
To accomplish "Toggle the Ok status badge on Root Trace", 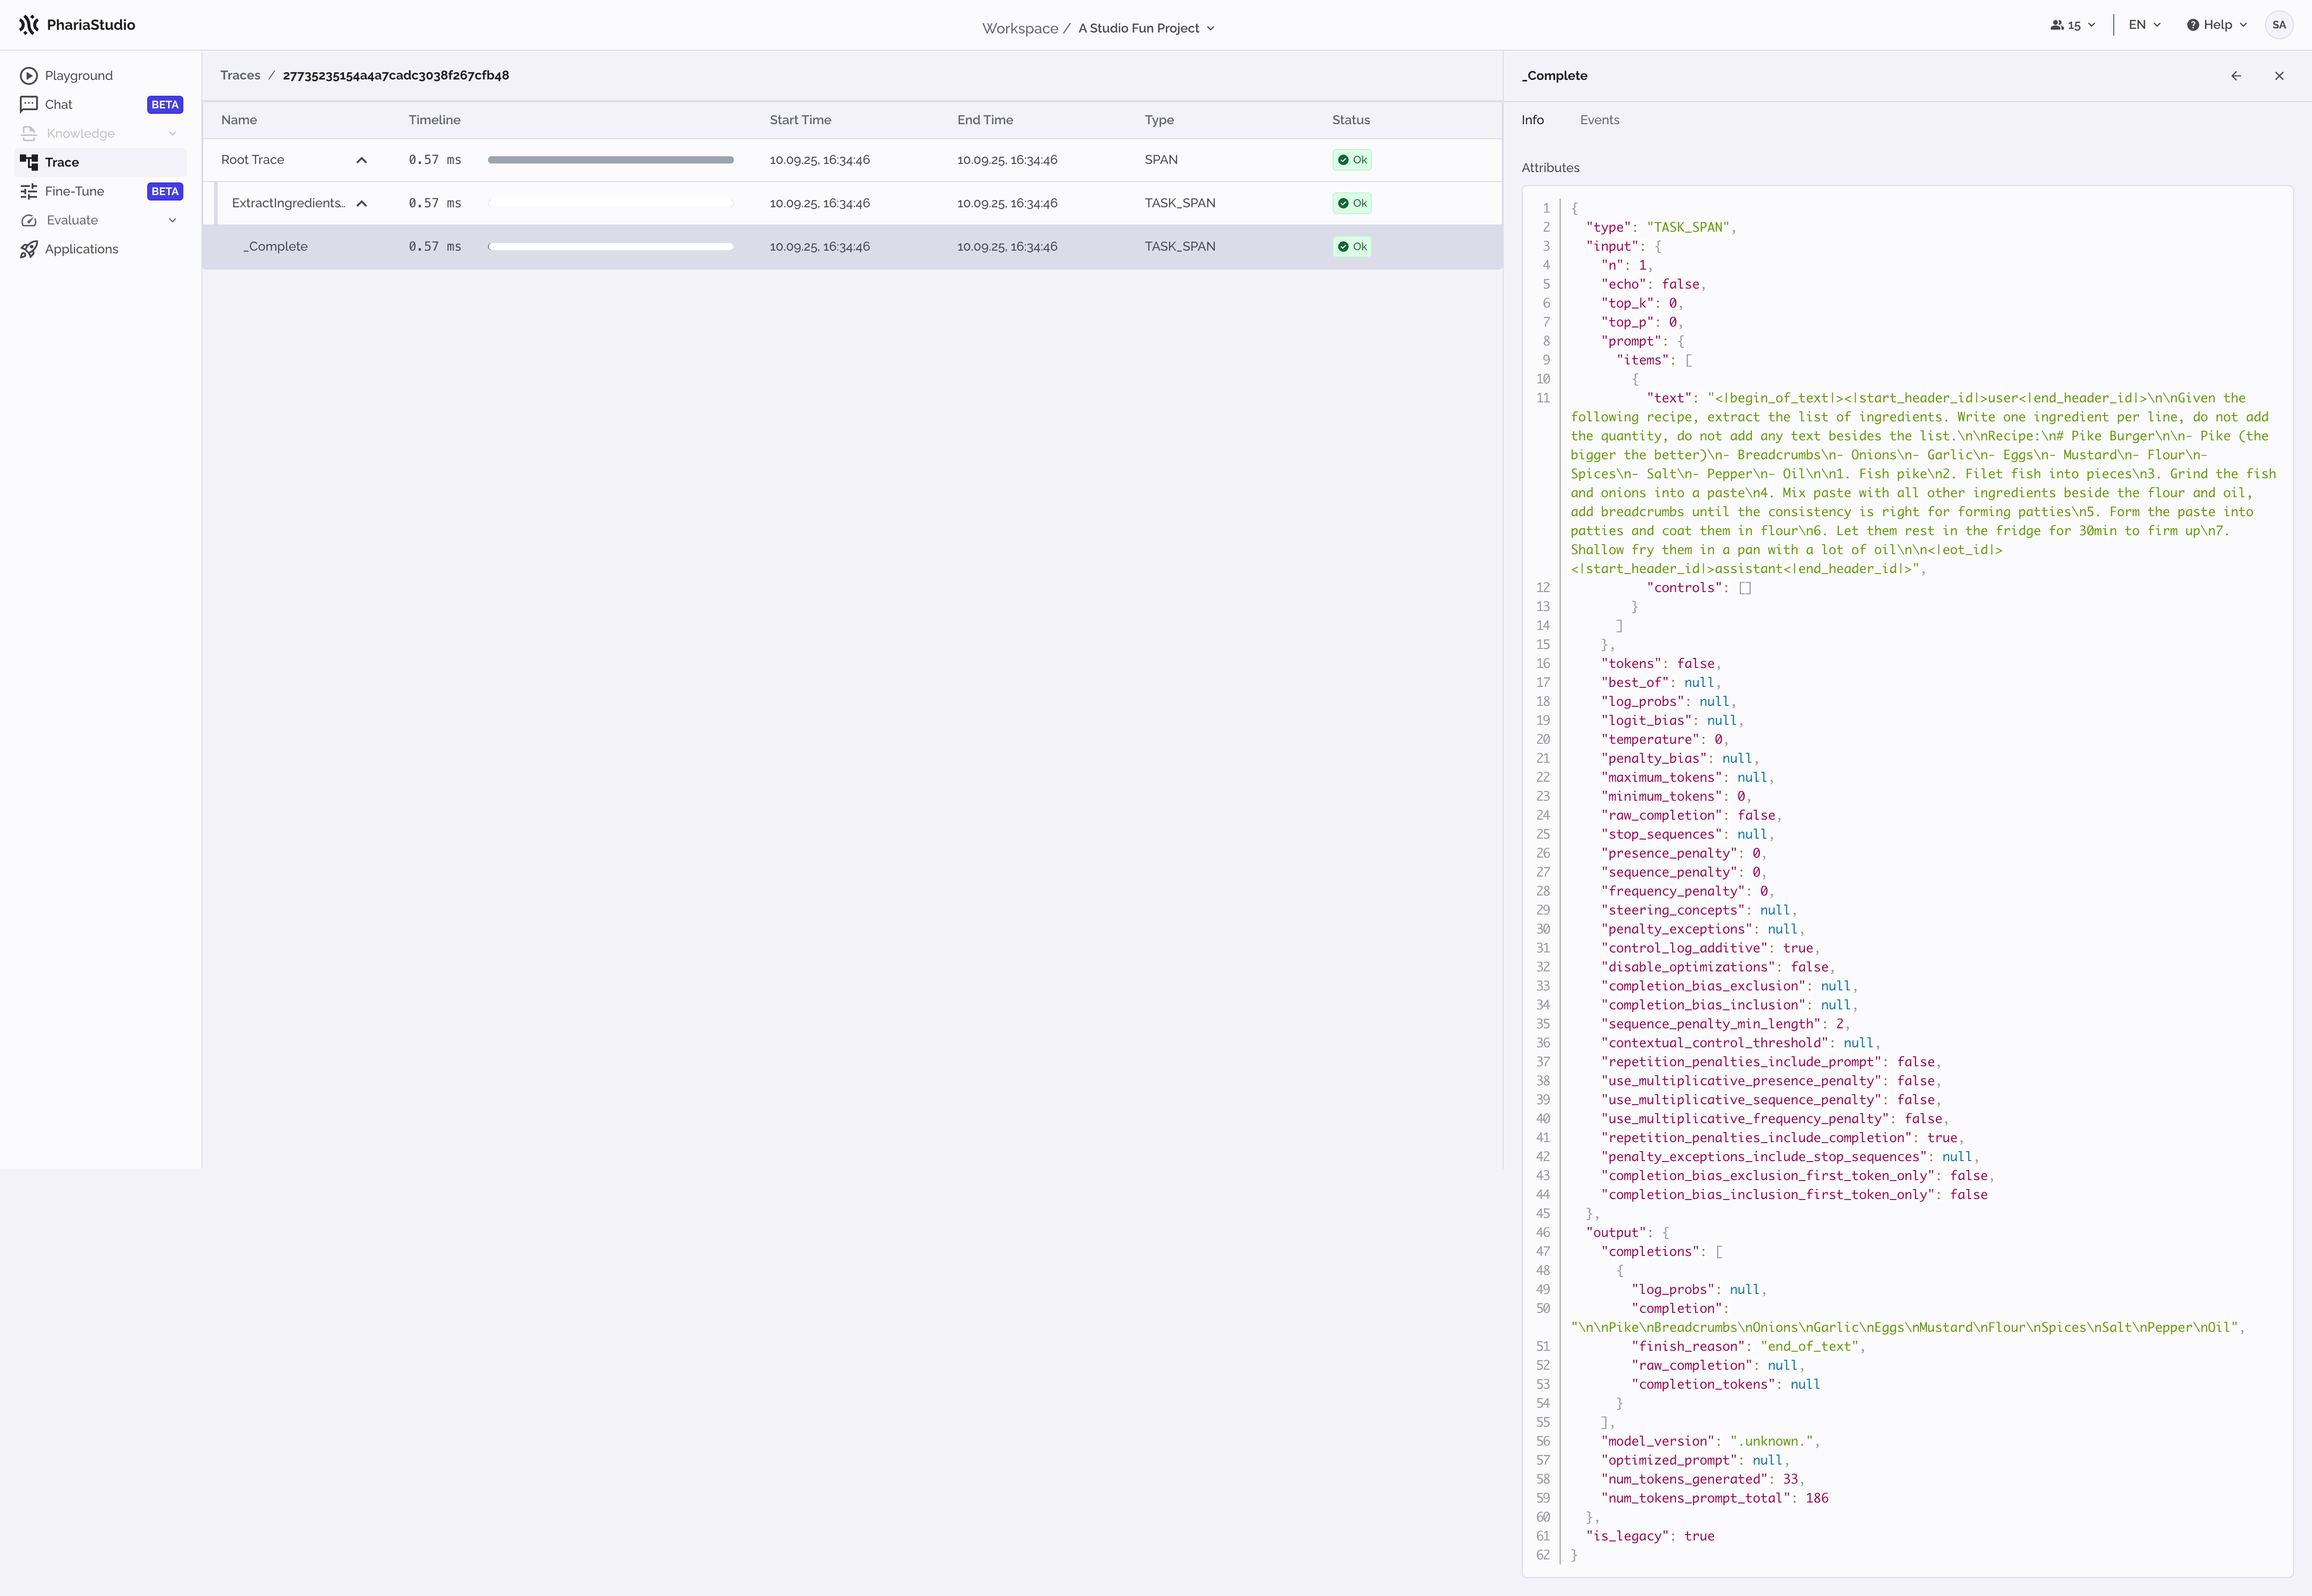I will click(1351, 159).
